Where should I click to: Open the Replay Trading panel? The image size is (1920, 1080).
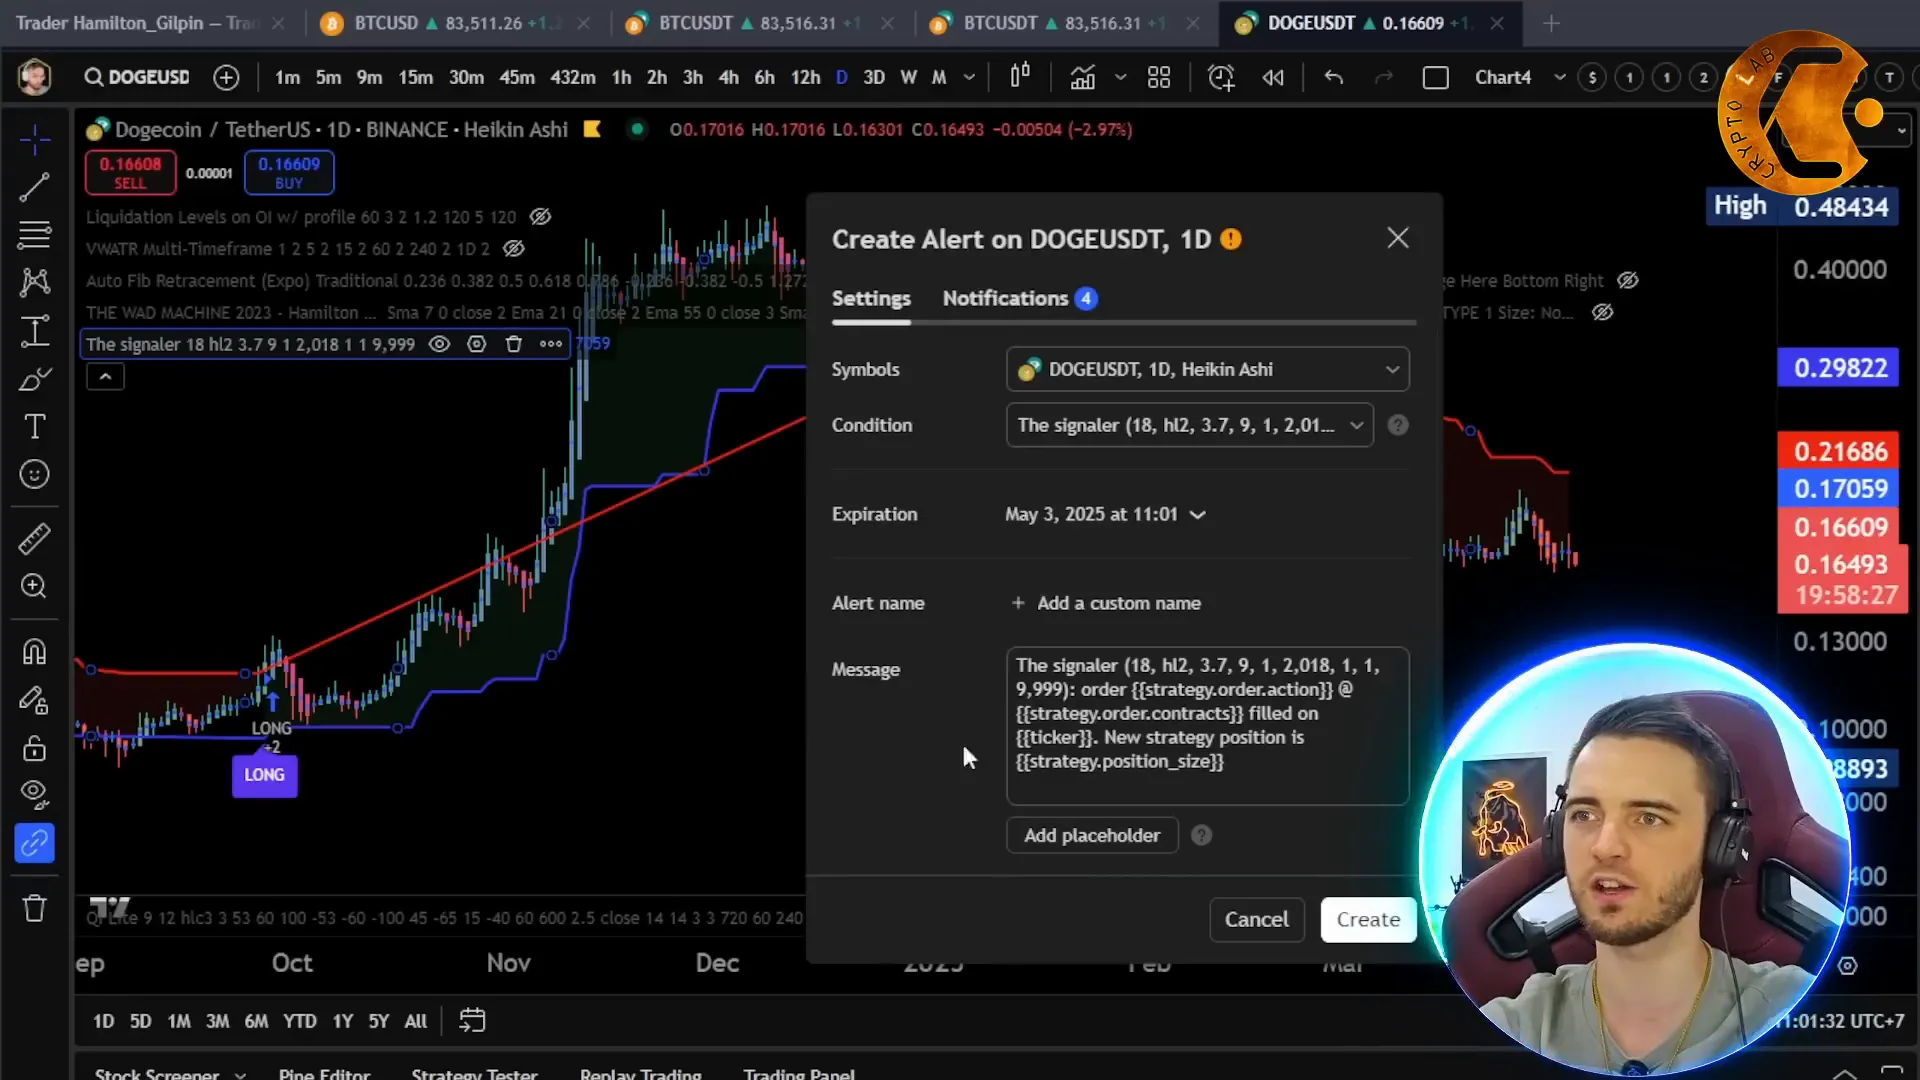pos(641,1073)
